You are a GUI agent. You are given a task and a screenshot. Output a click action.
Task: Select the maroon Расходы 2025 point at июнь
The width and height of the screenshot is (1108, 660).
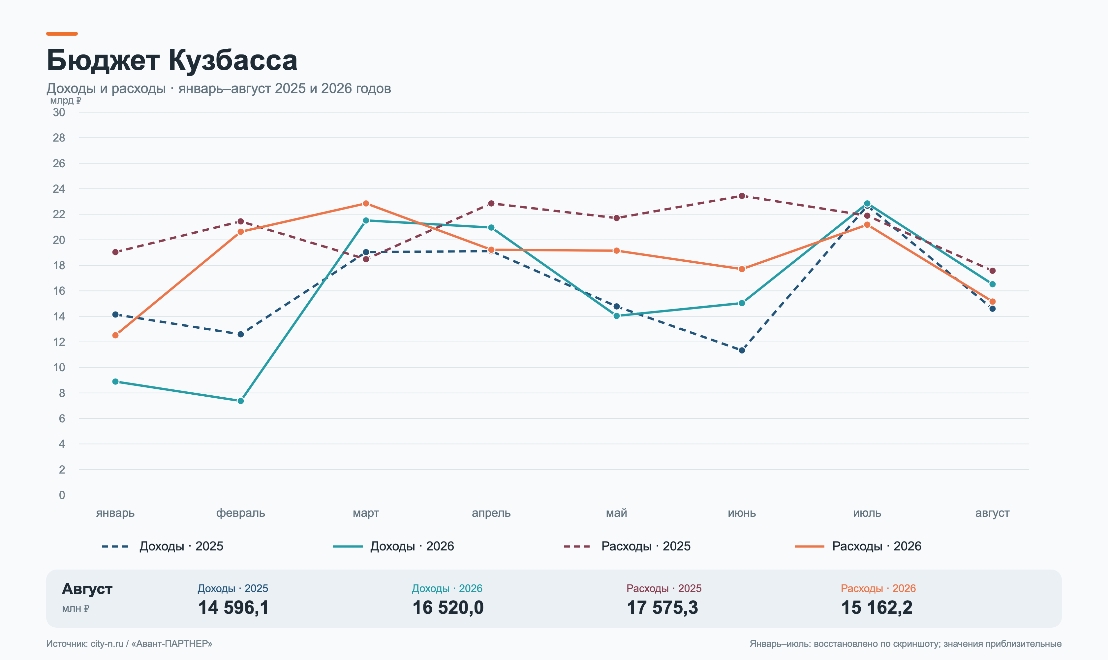tap(742, 196)
